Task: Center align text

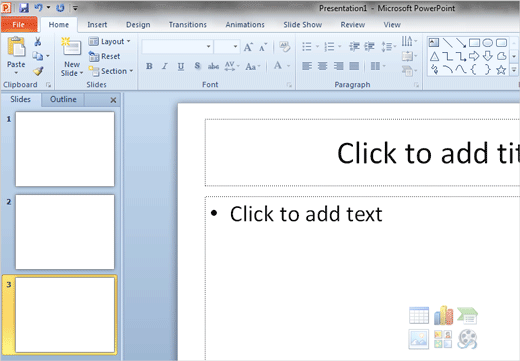Action: 322,66
